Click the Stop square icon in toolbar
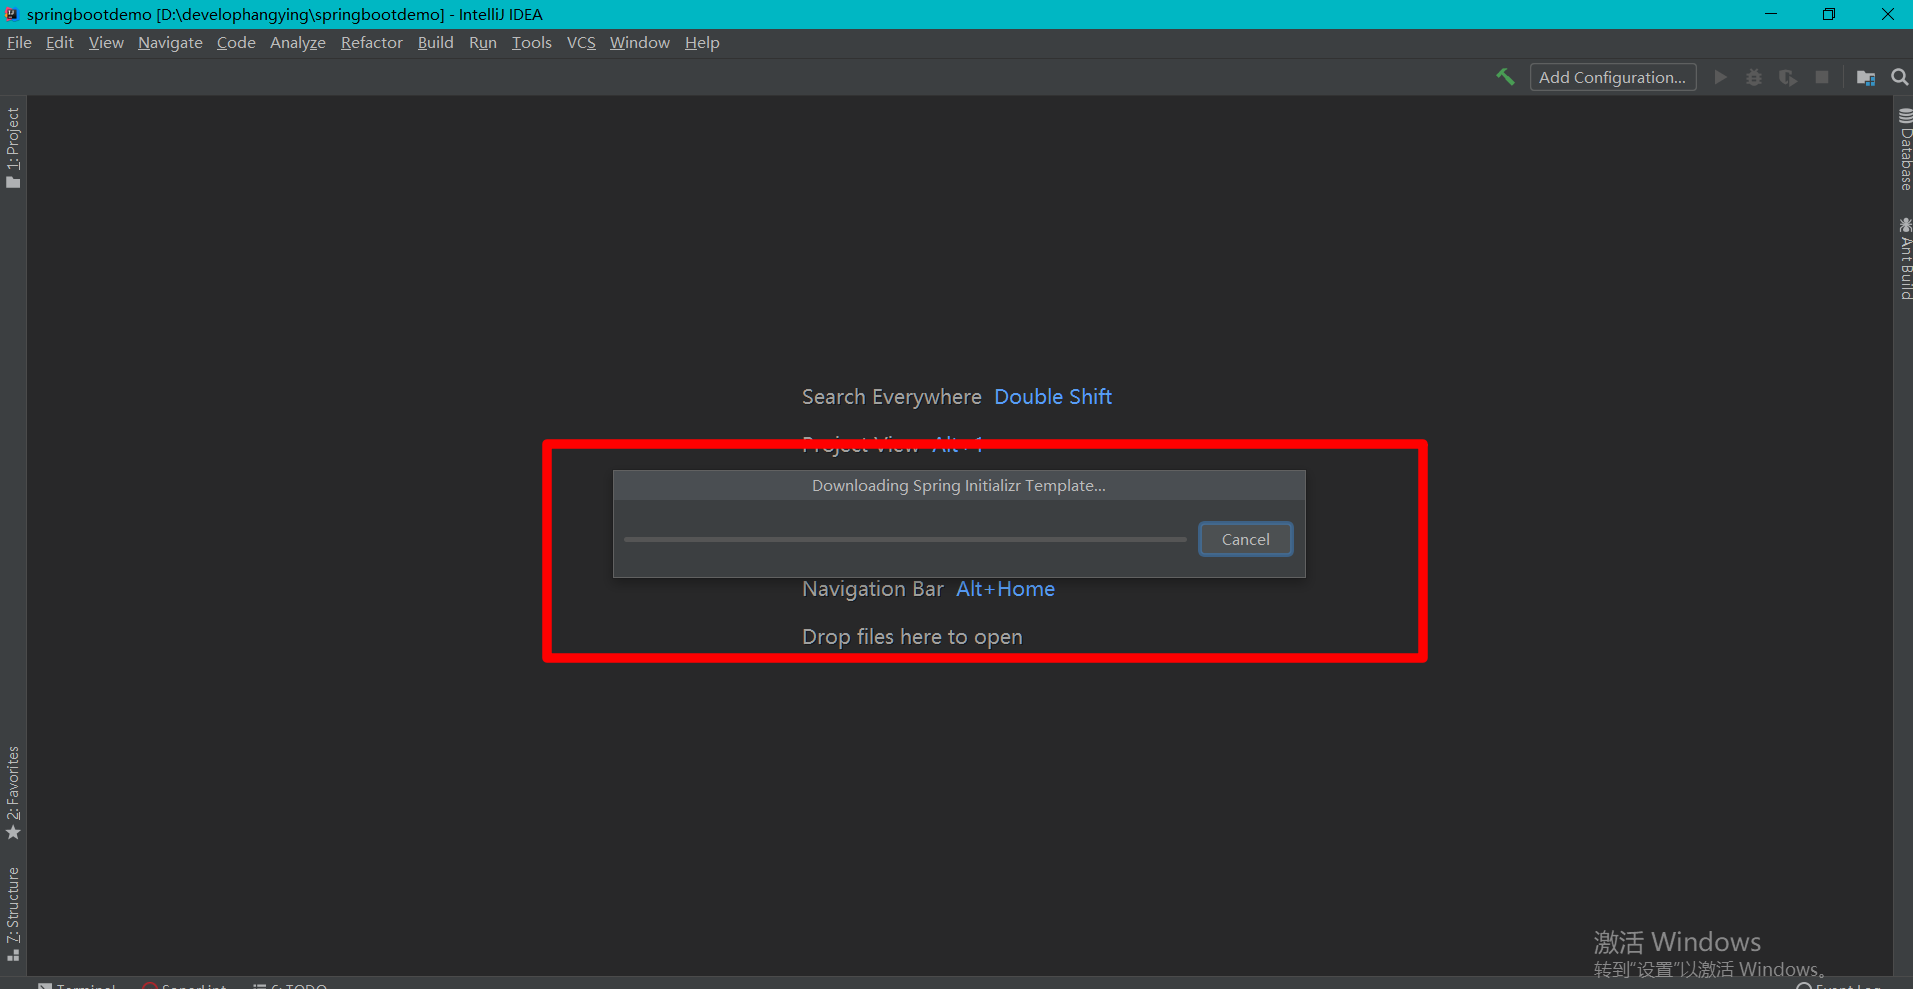 pyautogui.click(x=1822, y=77)
